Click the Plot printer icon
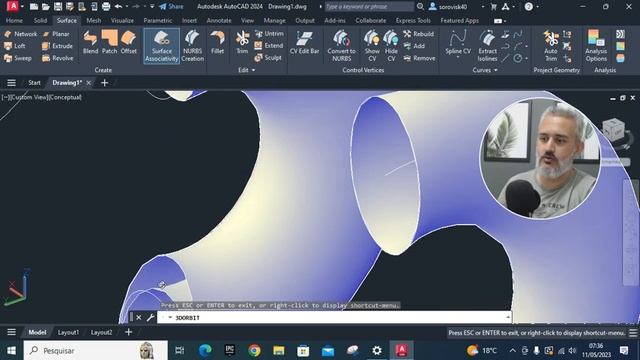This screenshot has height=360, width=640. [106, 7]
